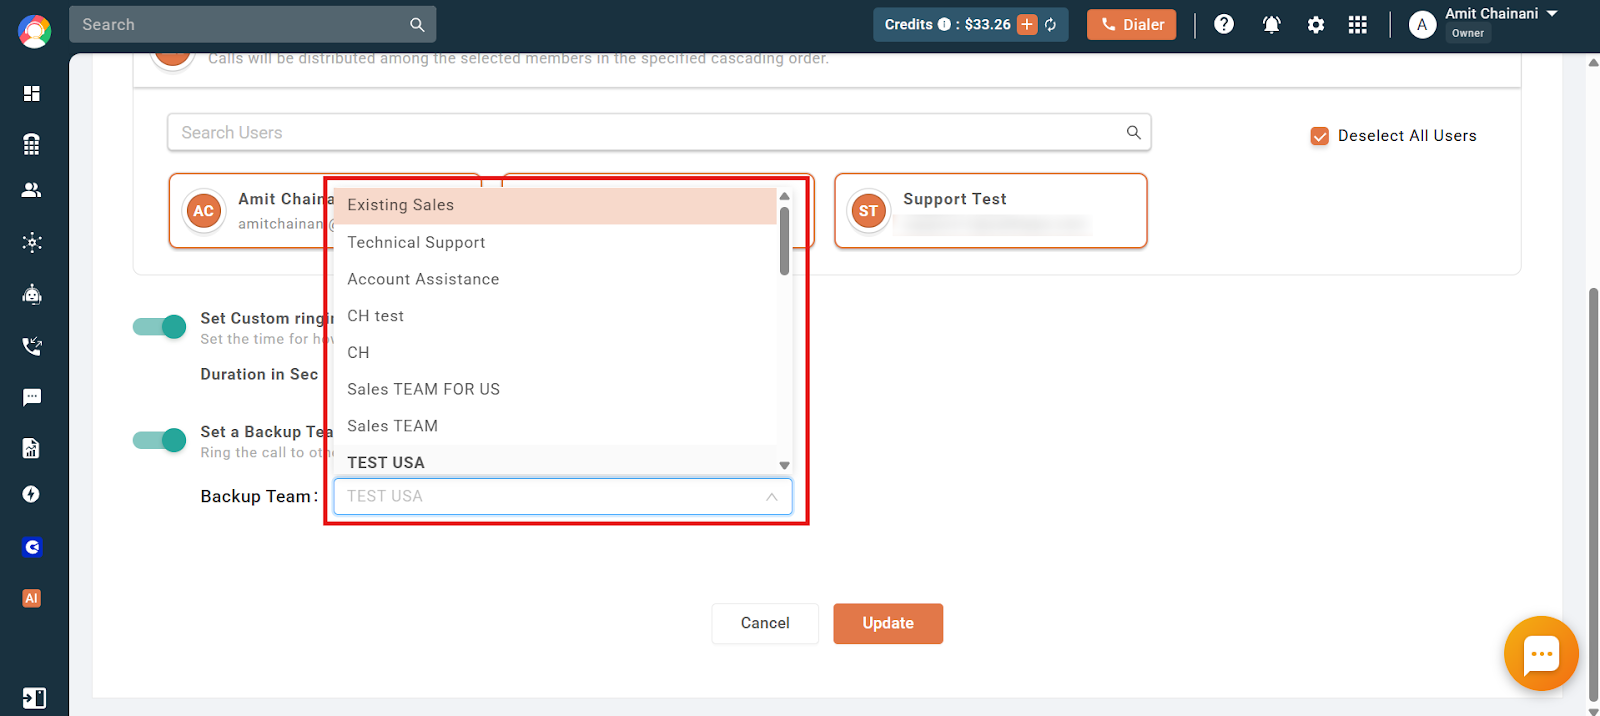Focus the Search Users field

point(659,132)
